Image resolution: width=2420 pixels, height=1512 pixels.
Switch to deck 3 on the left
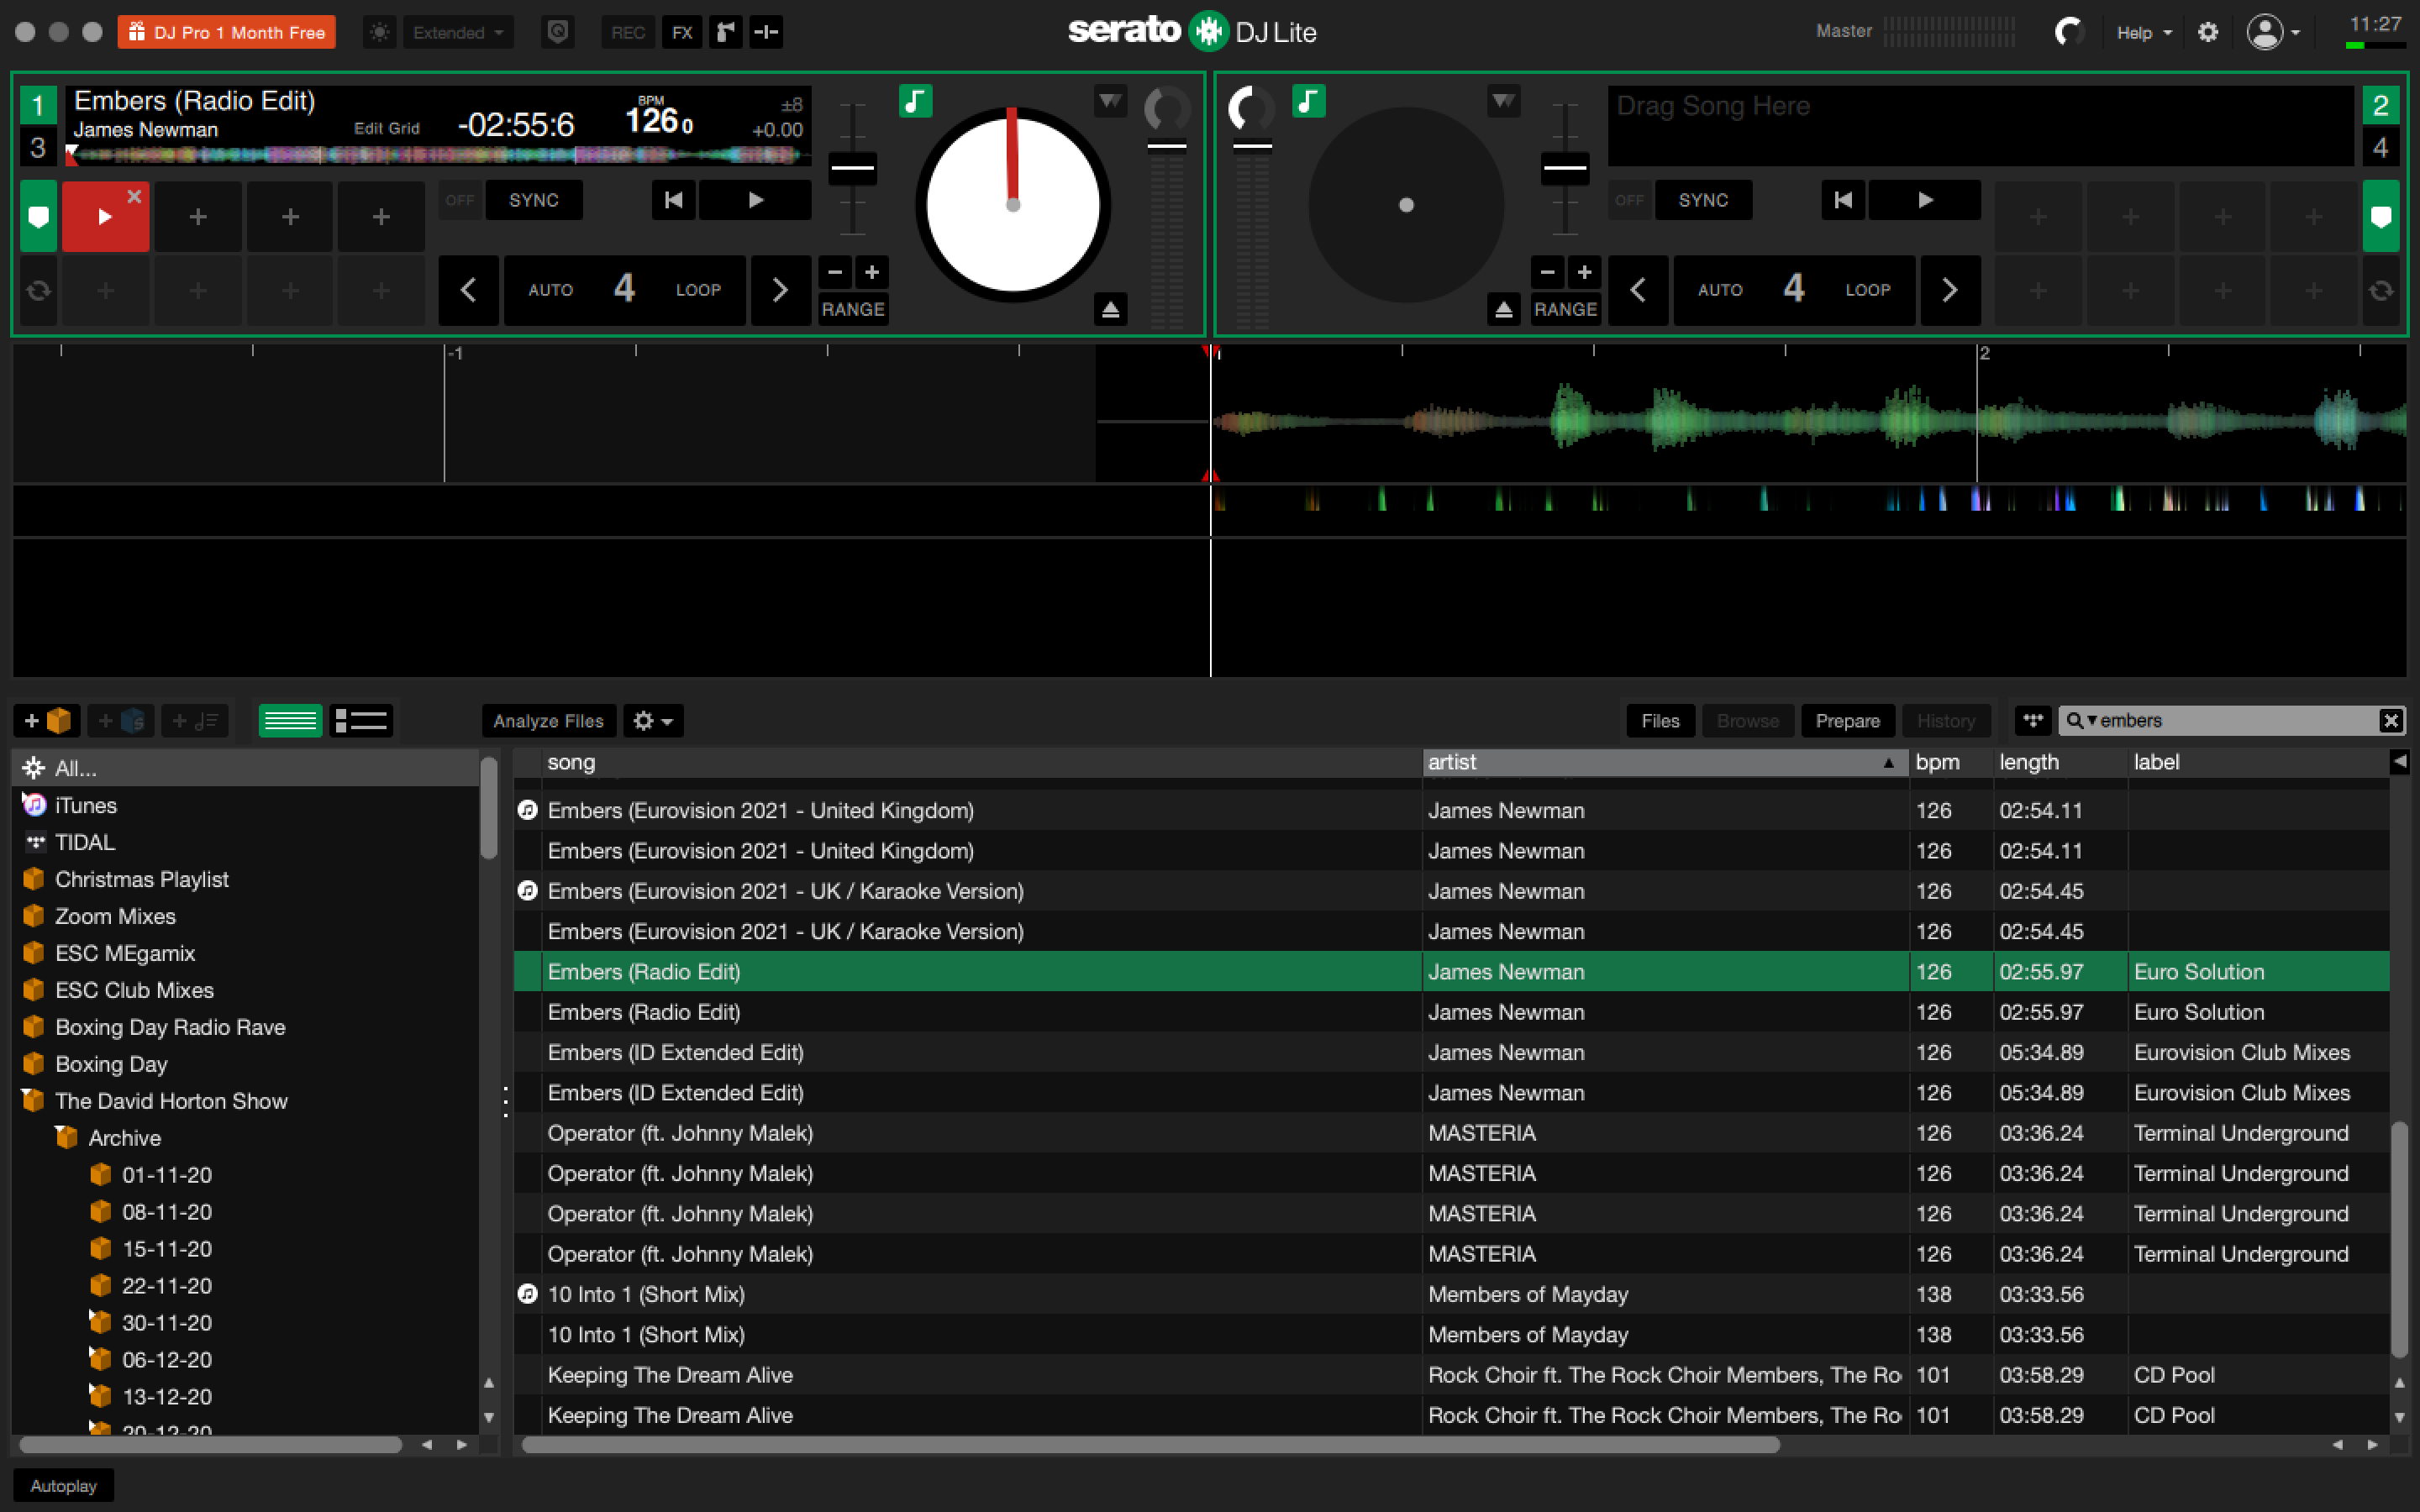click(x=38, y=148)
